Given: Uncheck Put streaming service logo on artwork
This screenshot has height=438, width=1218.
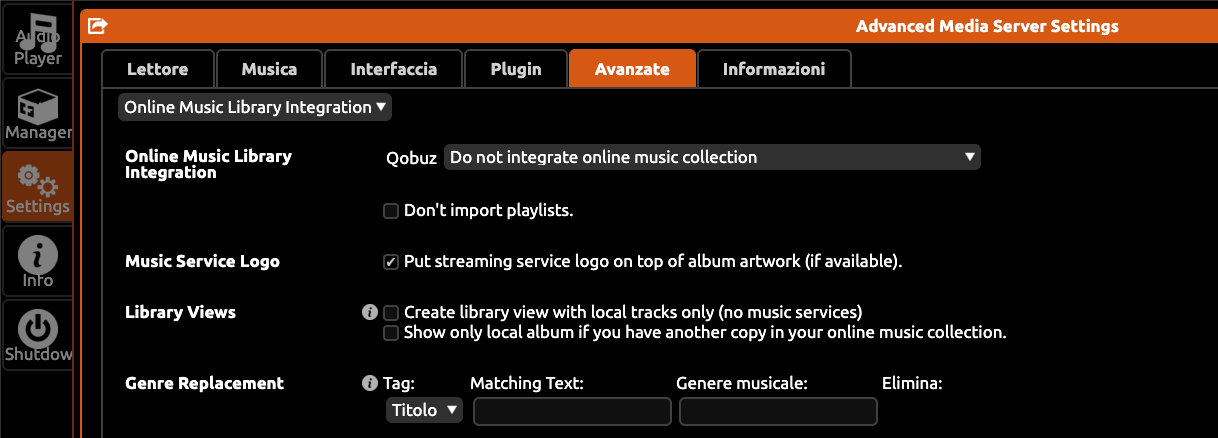Looking at the screenshot, I should [x=392, y=262].
